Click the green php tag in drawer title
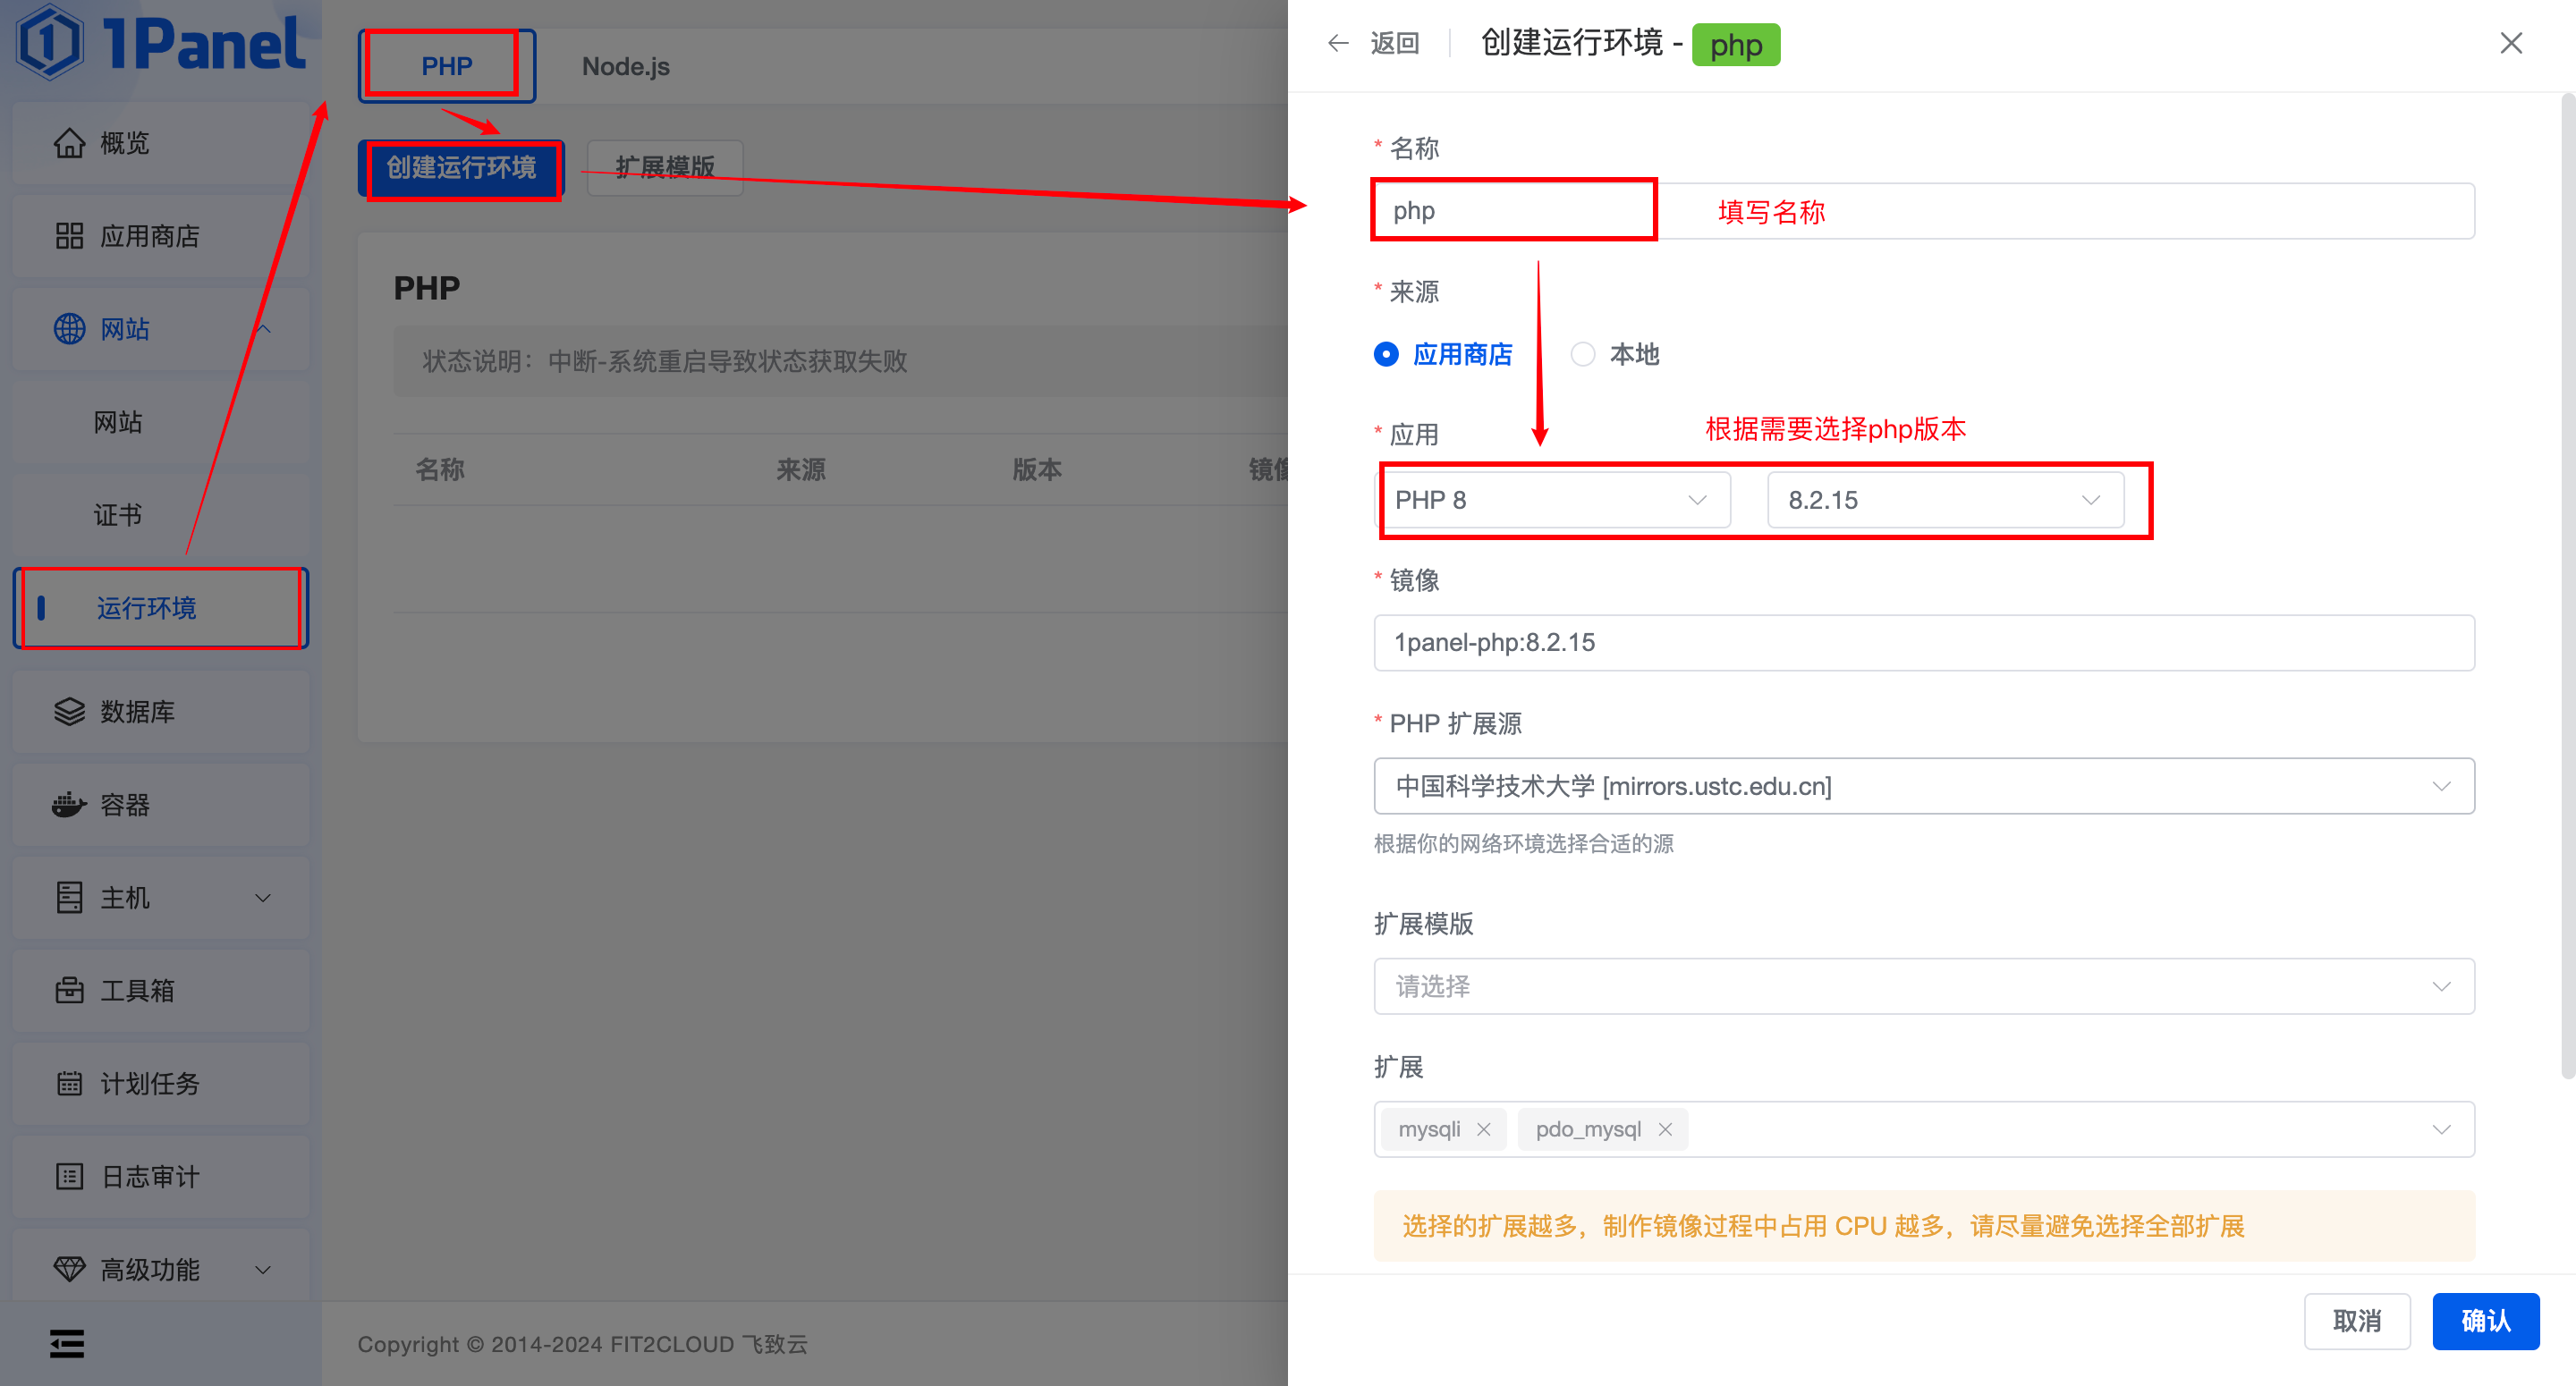 tap(1735, 44)
